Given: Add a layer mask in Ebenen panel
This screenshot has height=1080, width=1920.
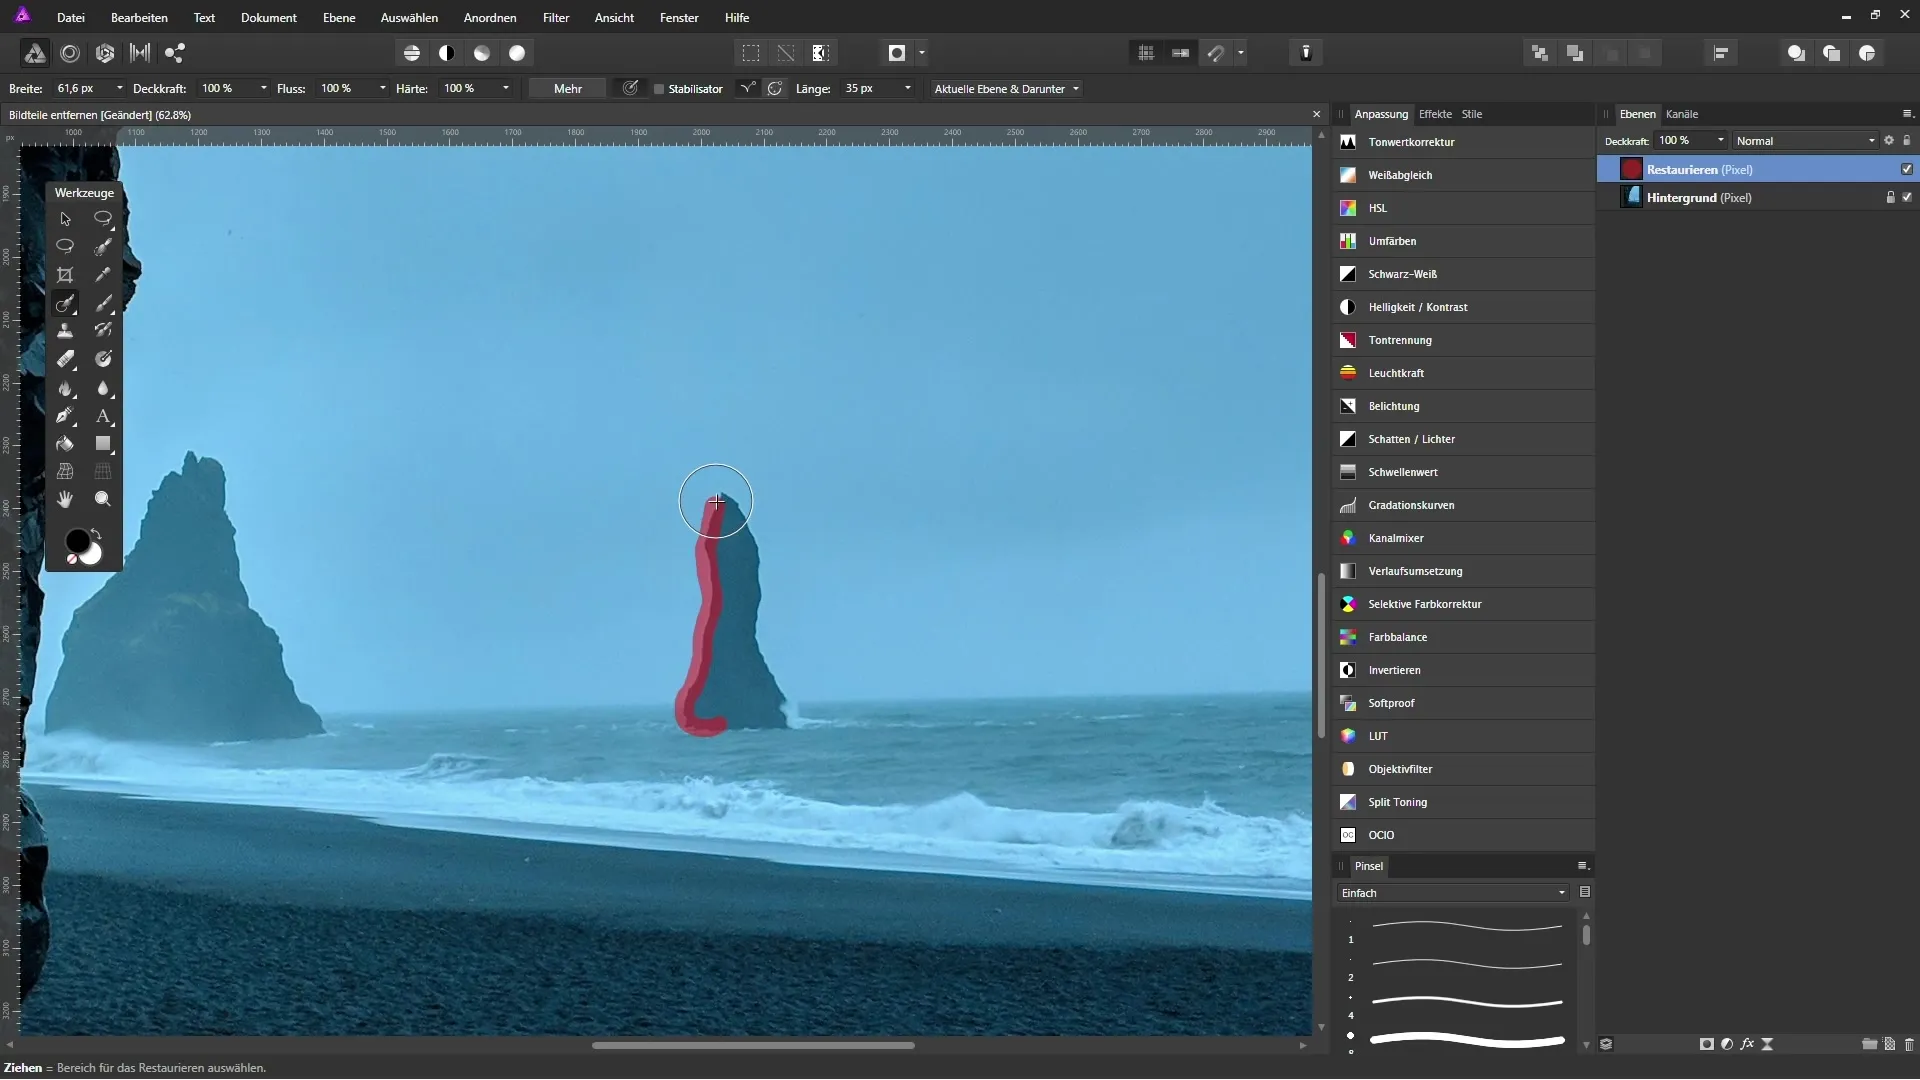Looking at the screenshot, I should click(x=1706, y=1044).
